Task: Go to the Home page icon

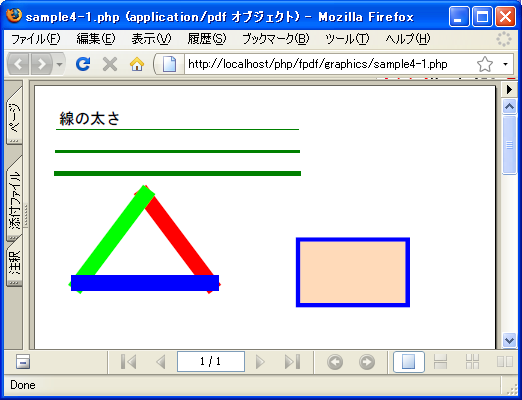Action: [x=137, y=64]
